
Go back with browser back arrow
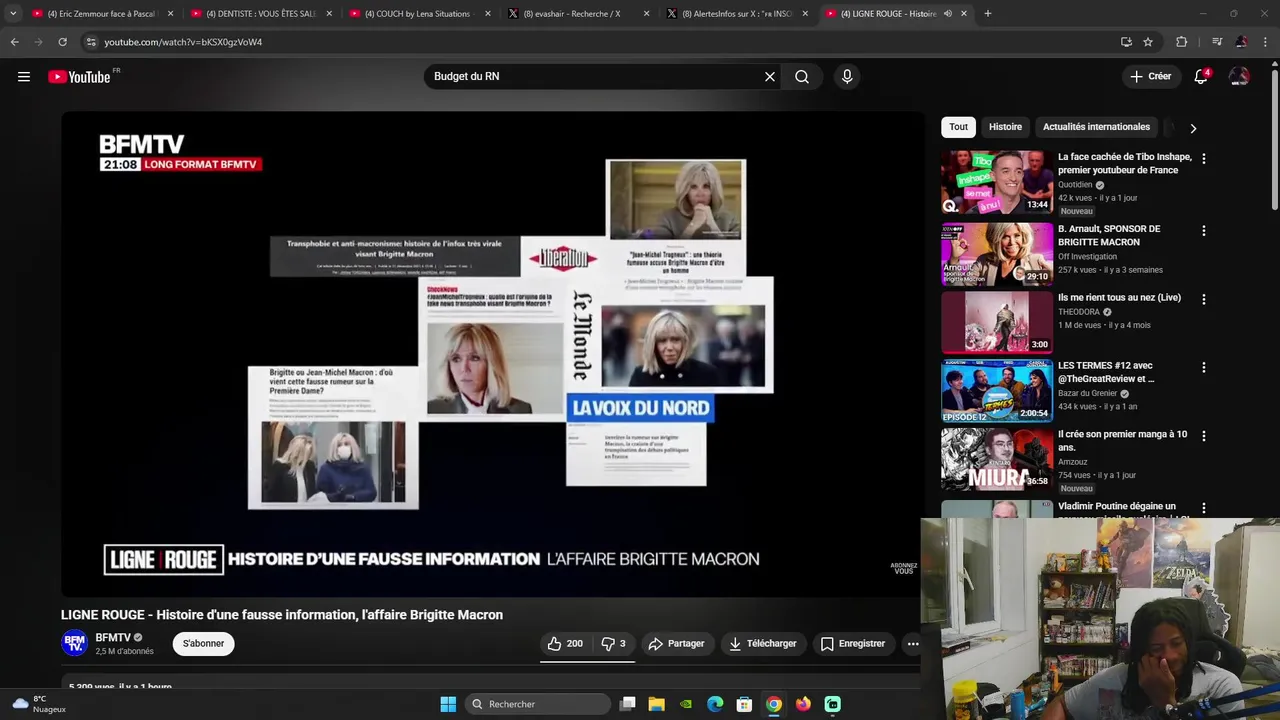coord(14,42)
